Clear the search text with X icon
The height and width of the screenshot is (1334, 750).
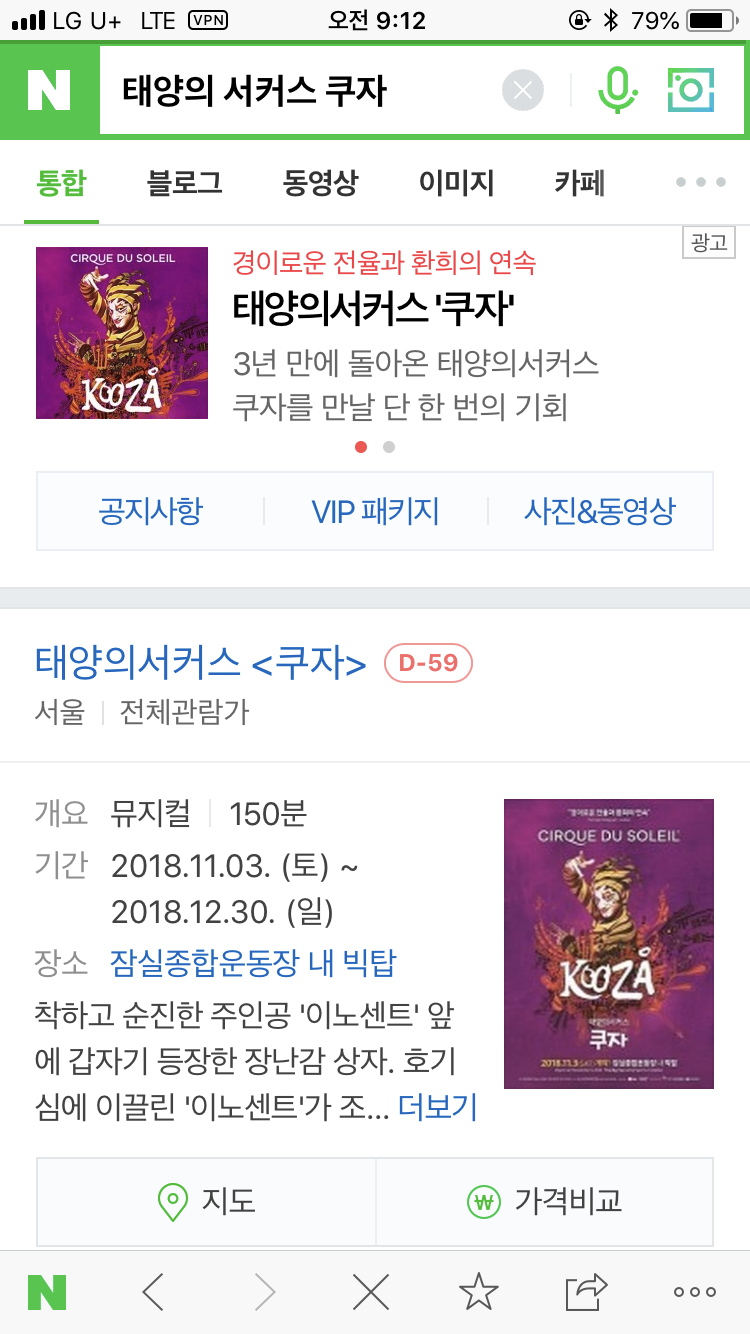click(522, 91)
